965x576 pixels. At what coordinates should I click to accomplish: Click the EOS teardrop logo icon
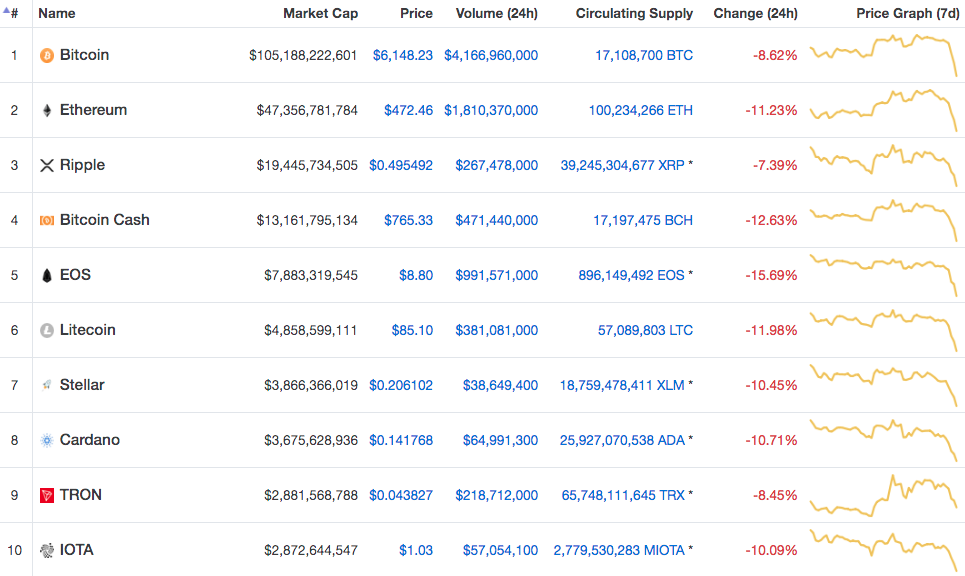coord(46,276)
